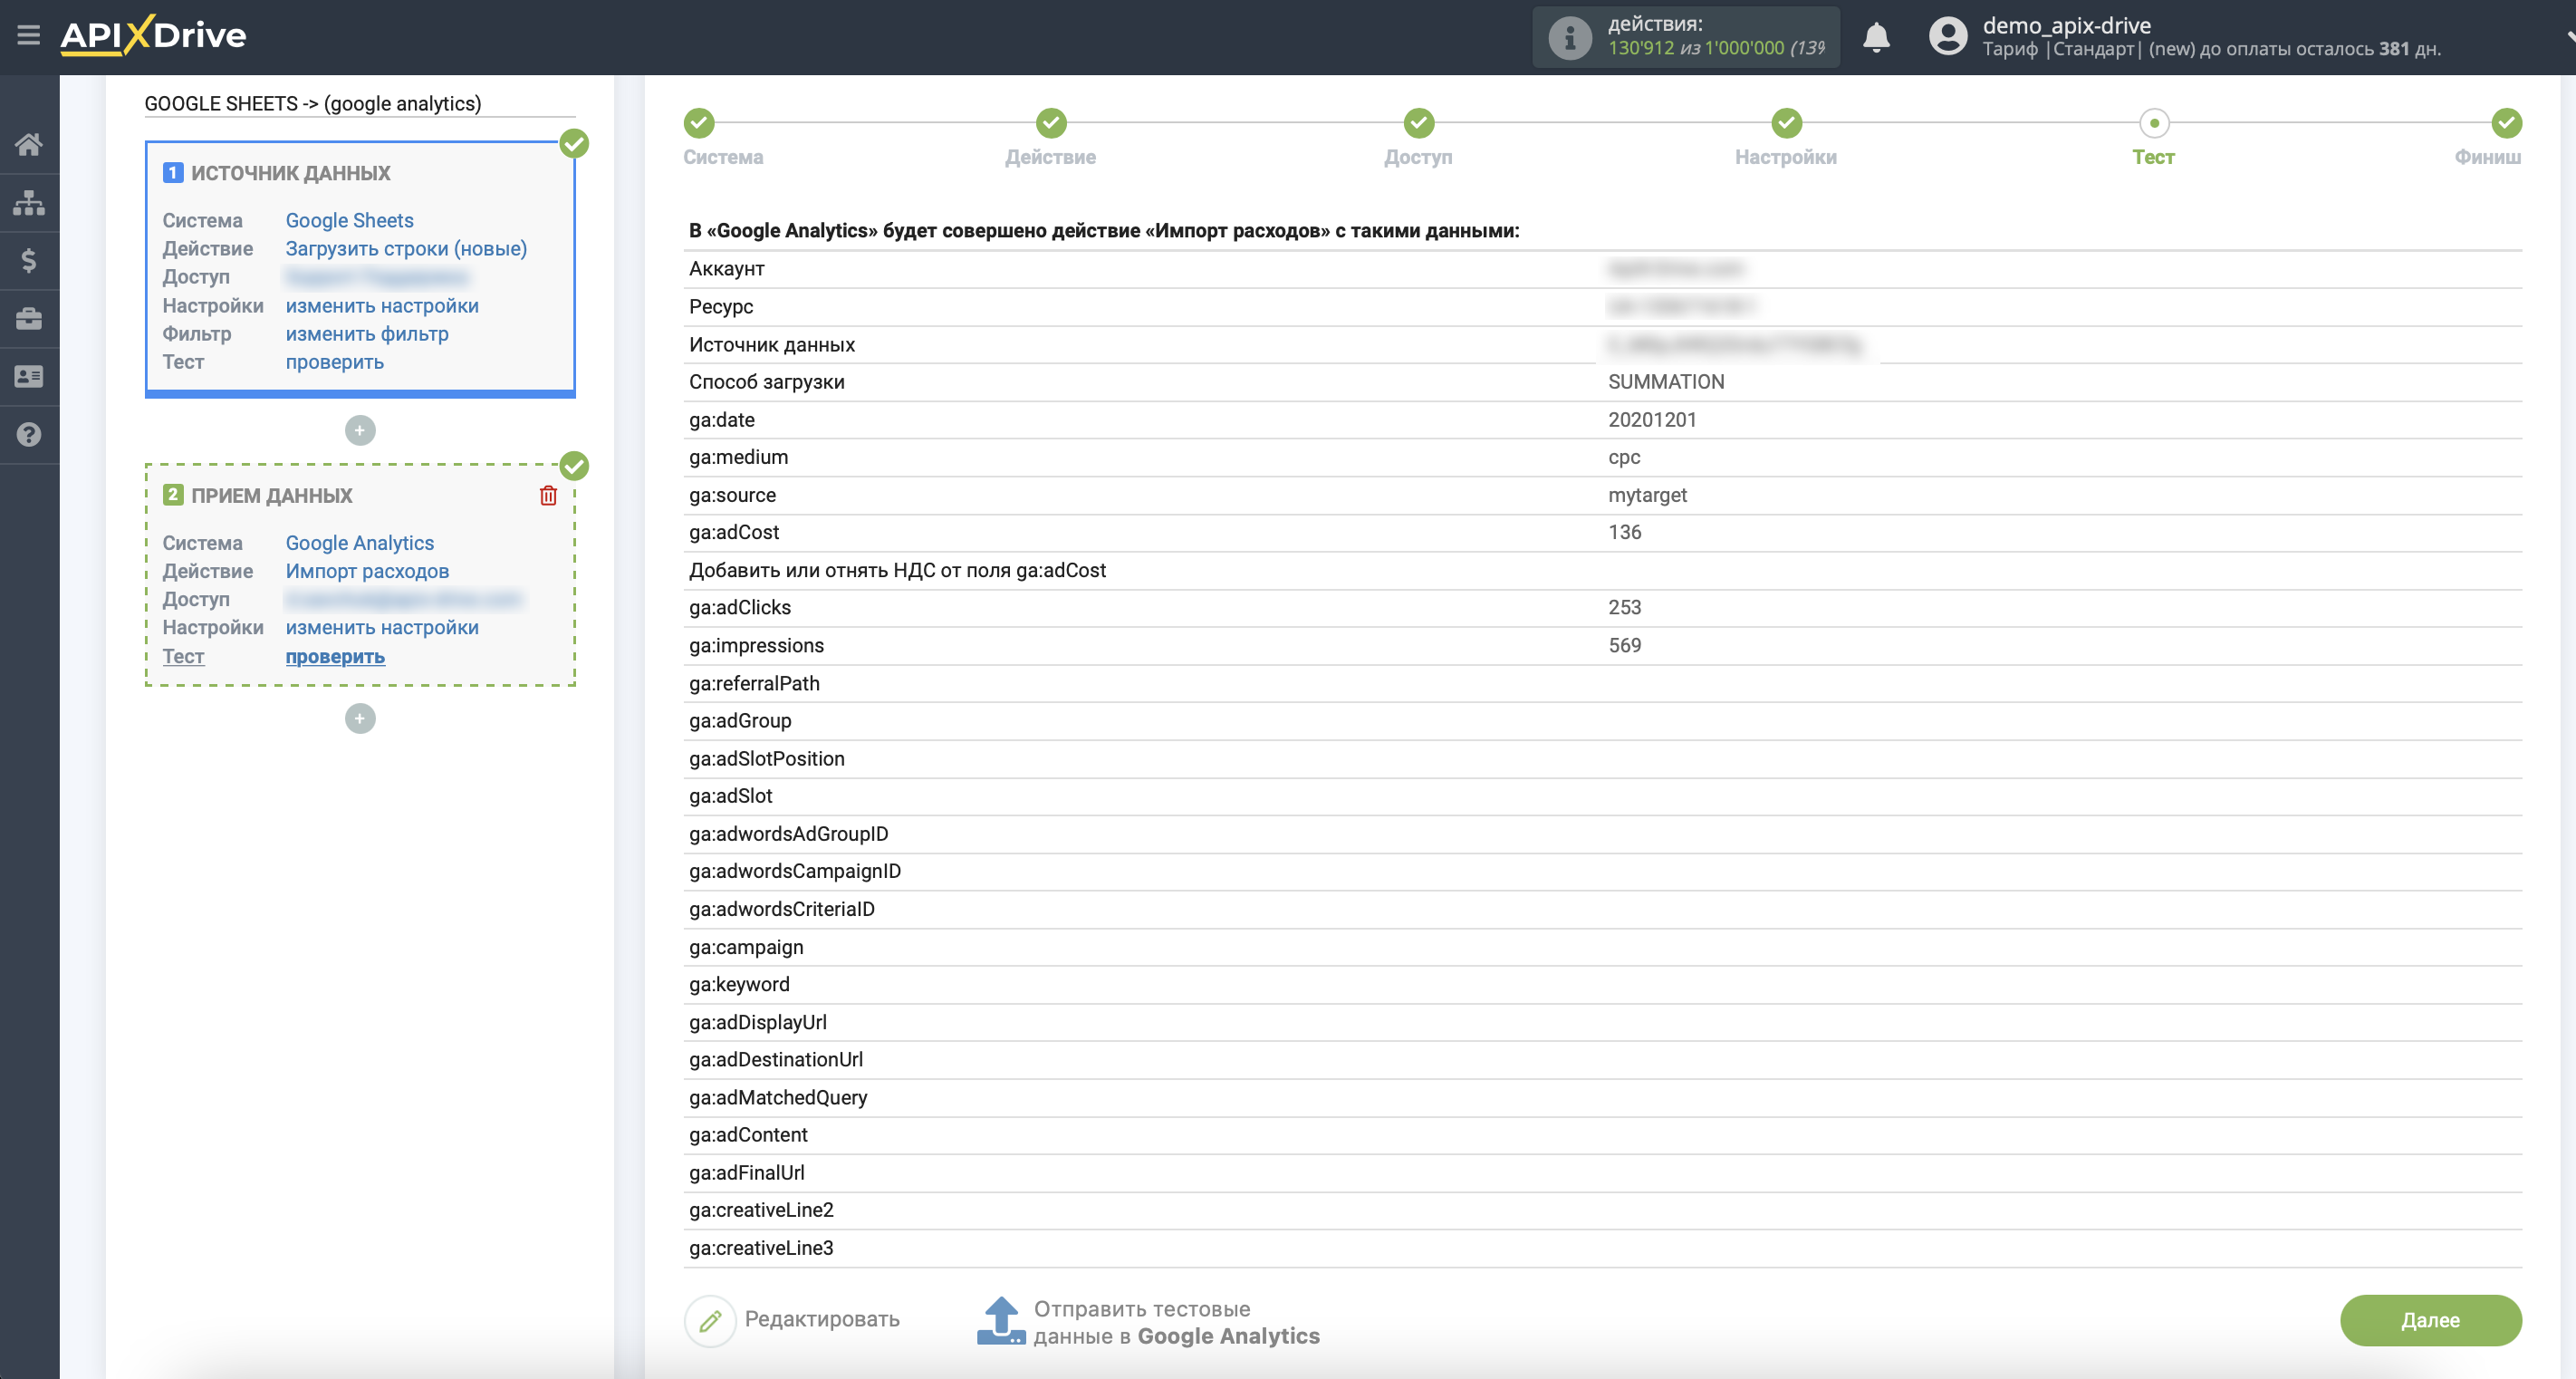The width and height of the screenshot is (2576, 1379).
Task: Click the demo_apix-drive account name
Action: tap(2067, 25)
